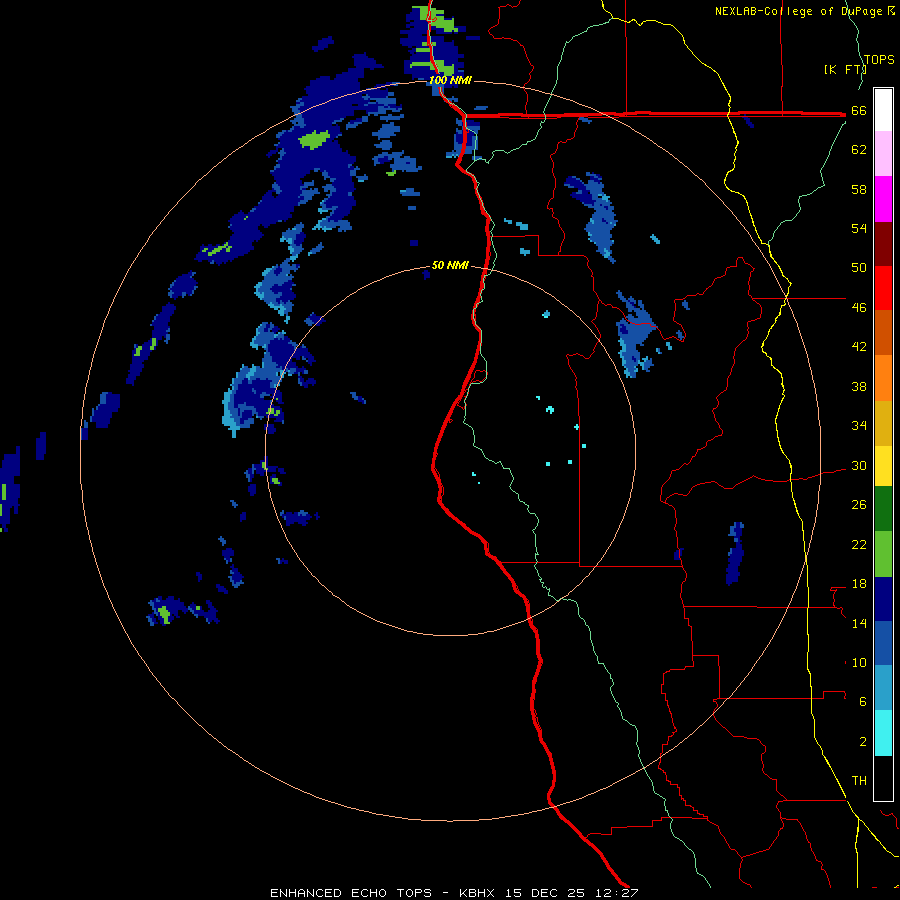Click the legend value 46
This screenshot has height=900, width=900.
pyautogui.click(x=859, y=308)
